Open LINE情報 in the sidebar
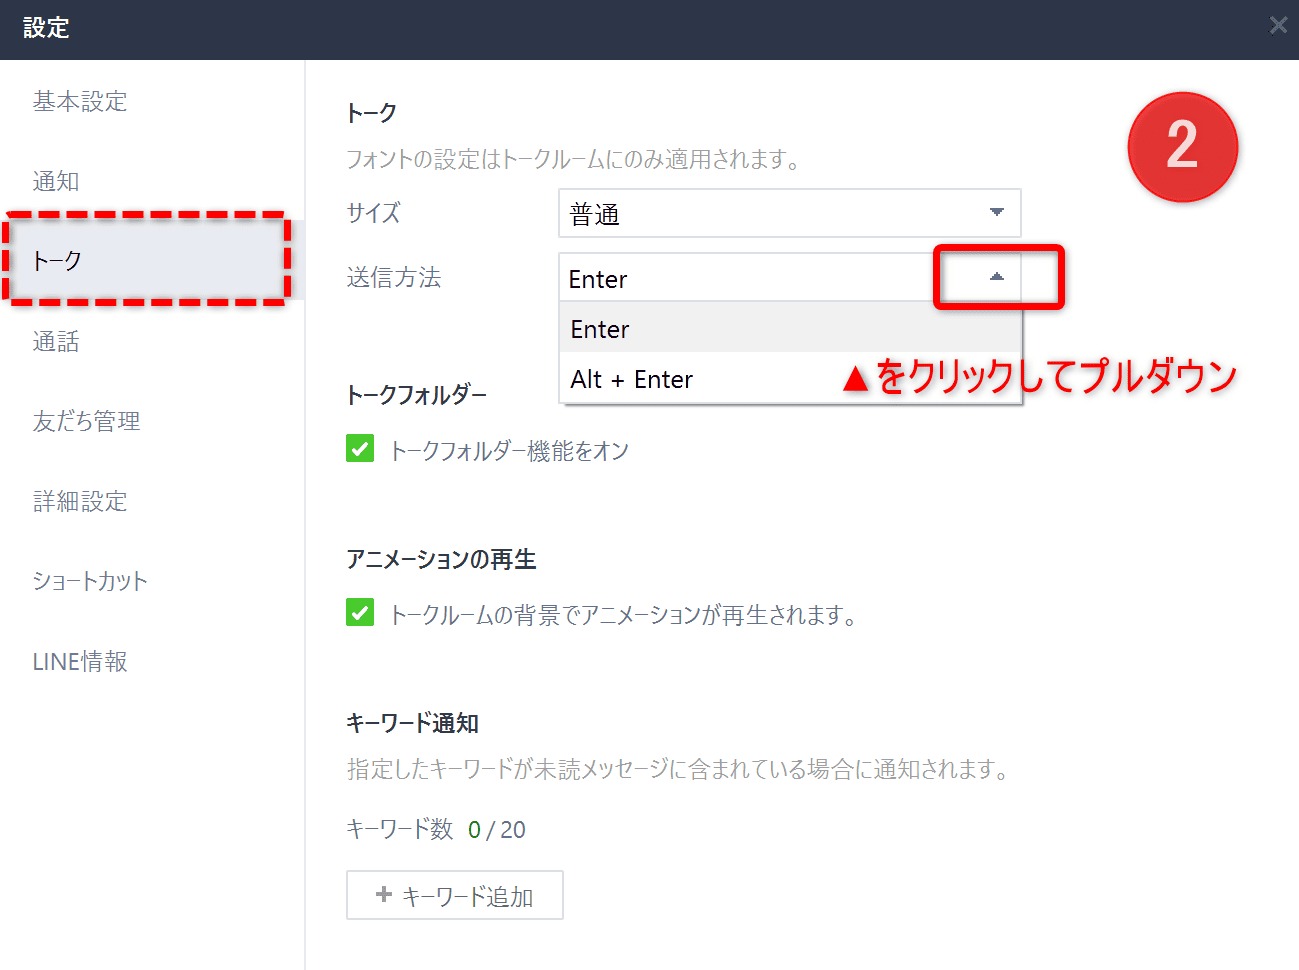This screenshot has height=970, width=1299. [x=80, y=661]
